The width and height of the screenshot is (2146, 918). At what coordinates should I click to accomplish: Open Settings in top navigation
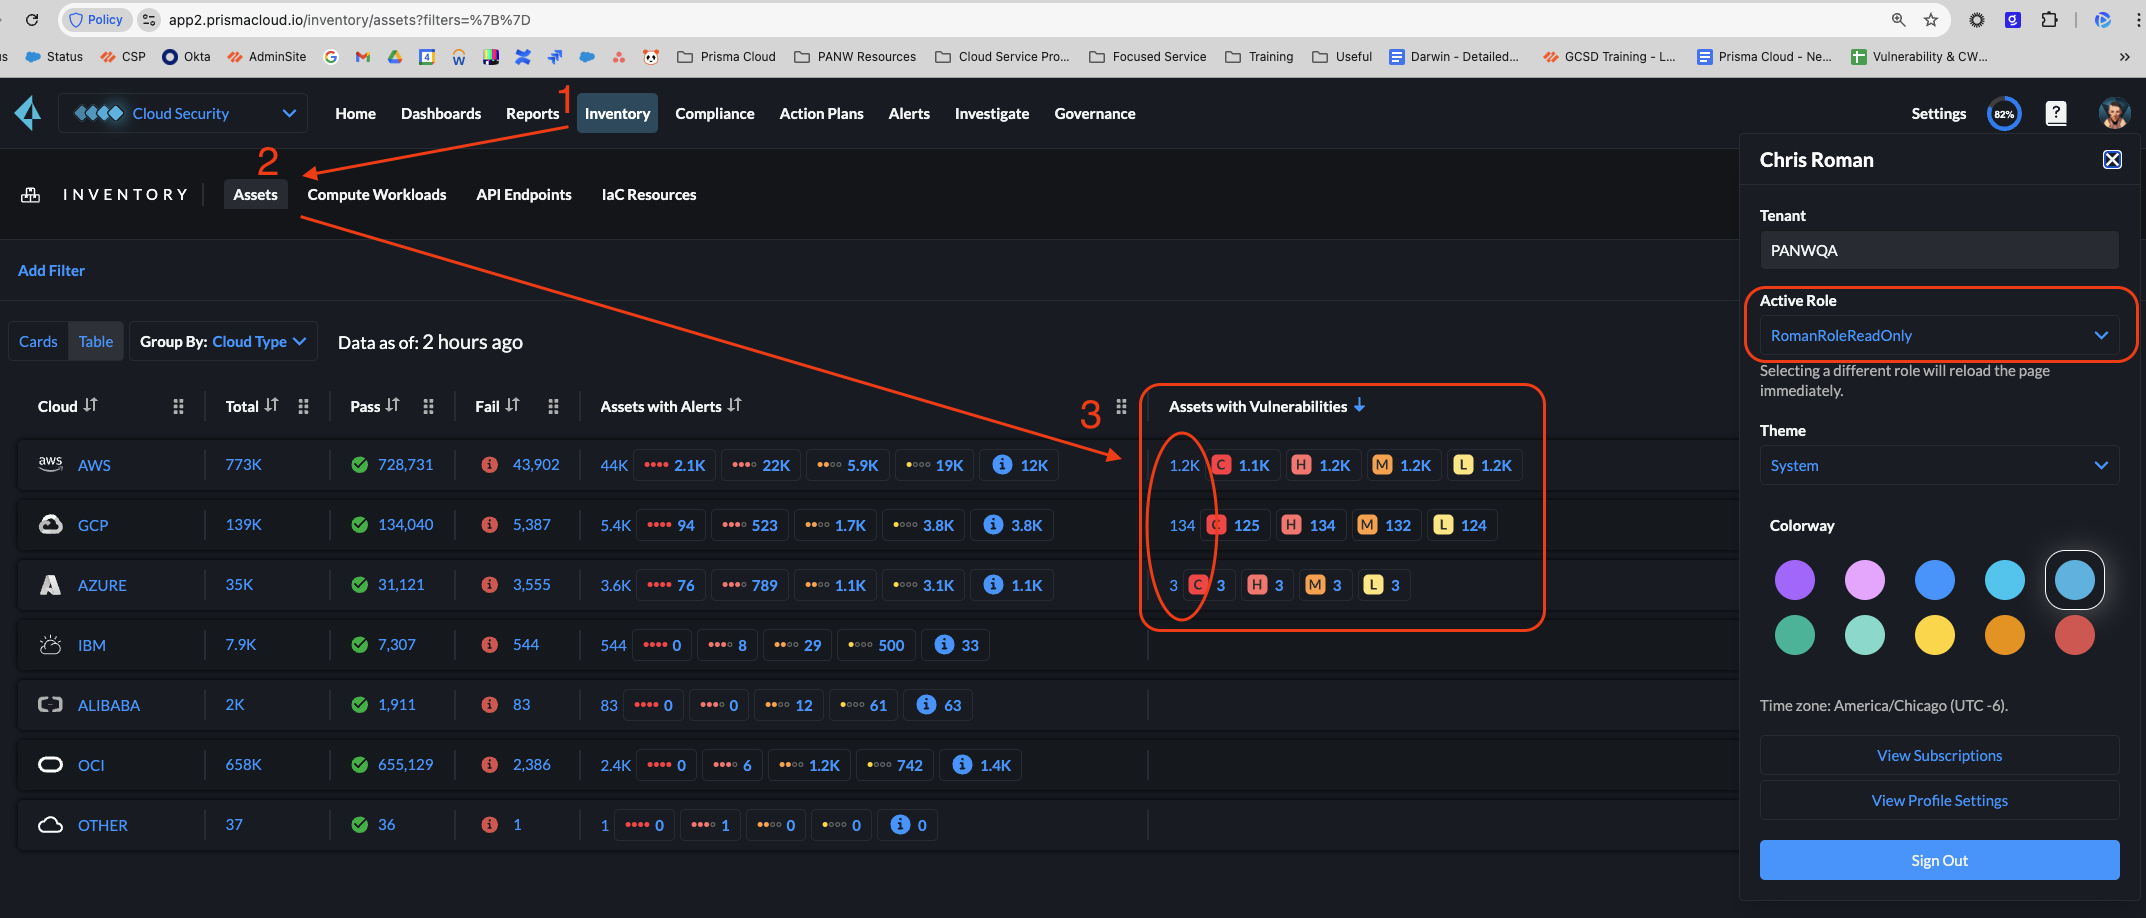point(1938,113)
